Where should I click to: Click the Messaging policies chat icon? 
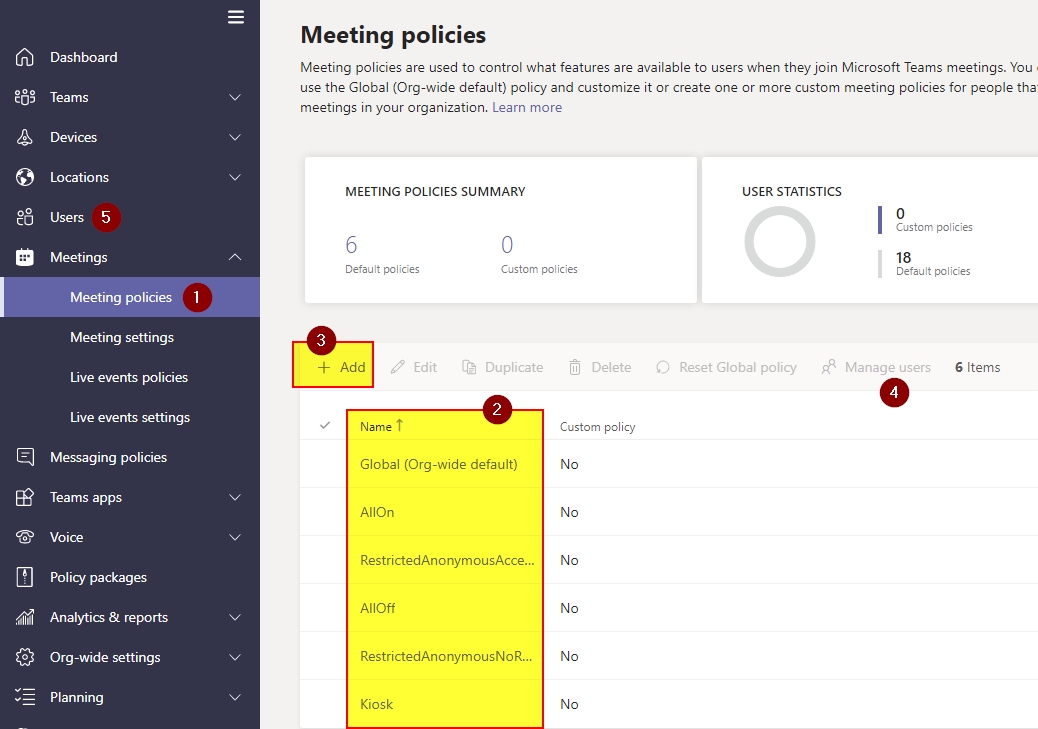25,457
